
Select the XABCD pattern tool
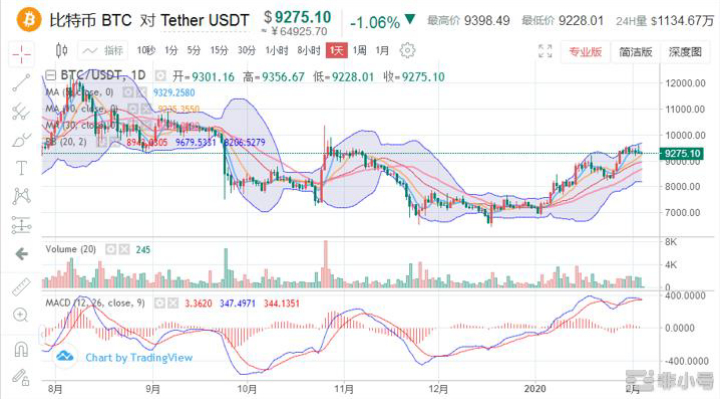tap(21, 196)
